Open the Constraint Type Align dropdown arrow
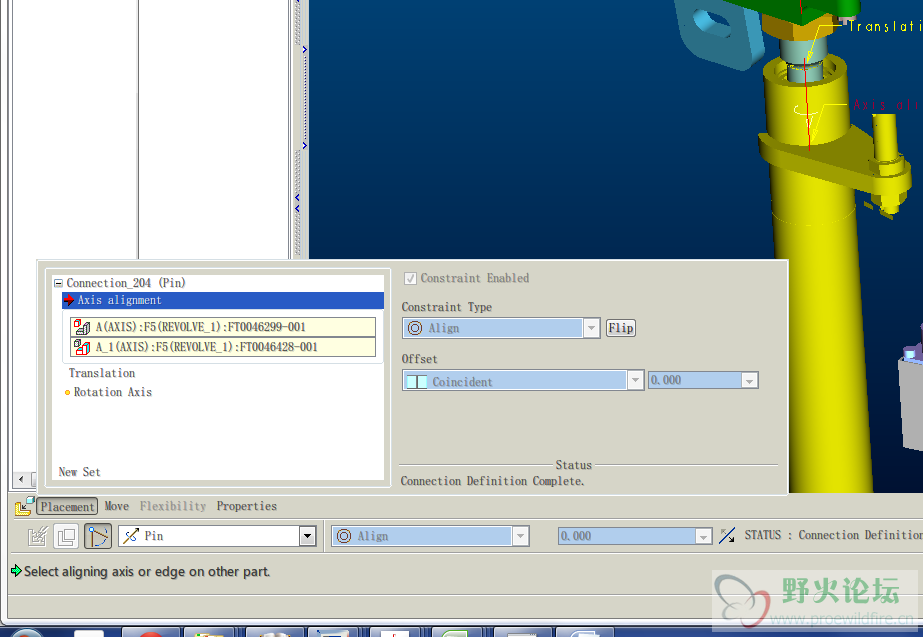Image resolution: width=923 pixels, height=637 pixels. pyautogui.click(x=591, y=328)
